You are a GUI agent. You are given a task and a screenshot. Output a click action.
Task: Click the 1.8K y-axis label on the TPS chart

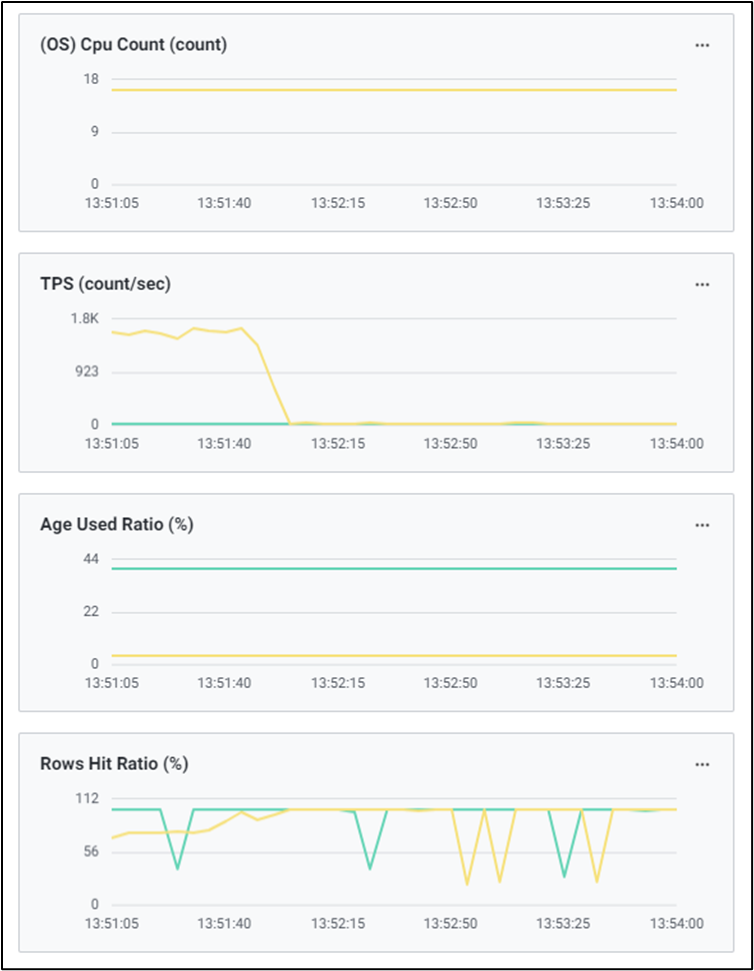[84, 319]
